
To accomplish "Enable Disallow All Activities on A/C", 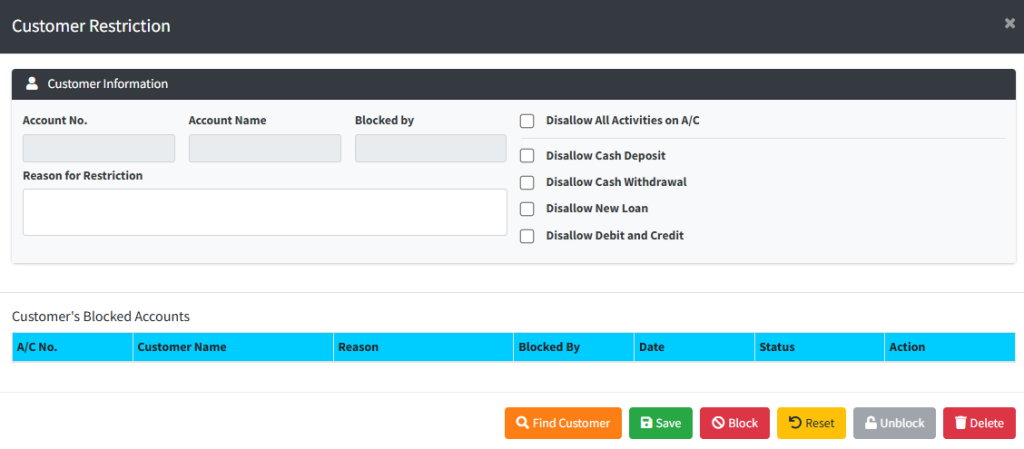I will pyautogui.click(x=527, y=121).
